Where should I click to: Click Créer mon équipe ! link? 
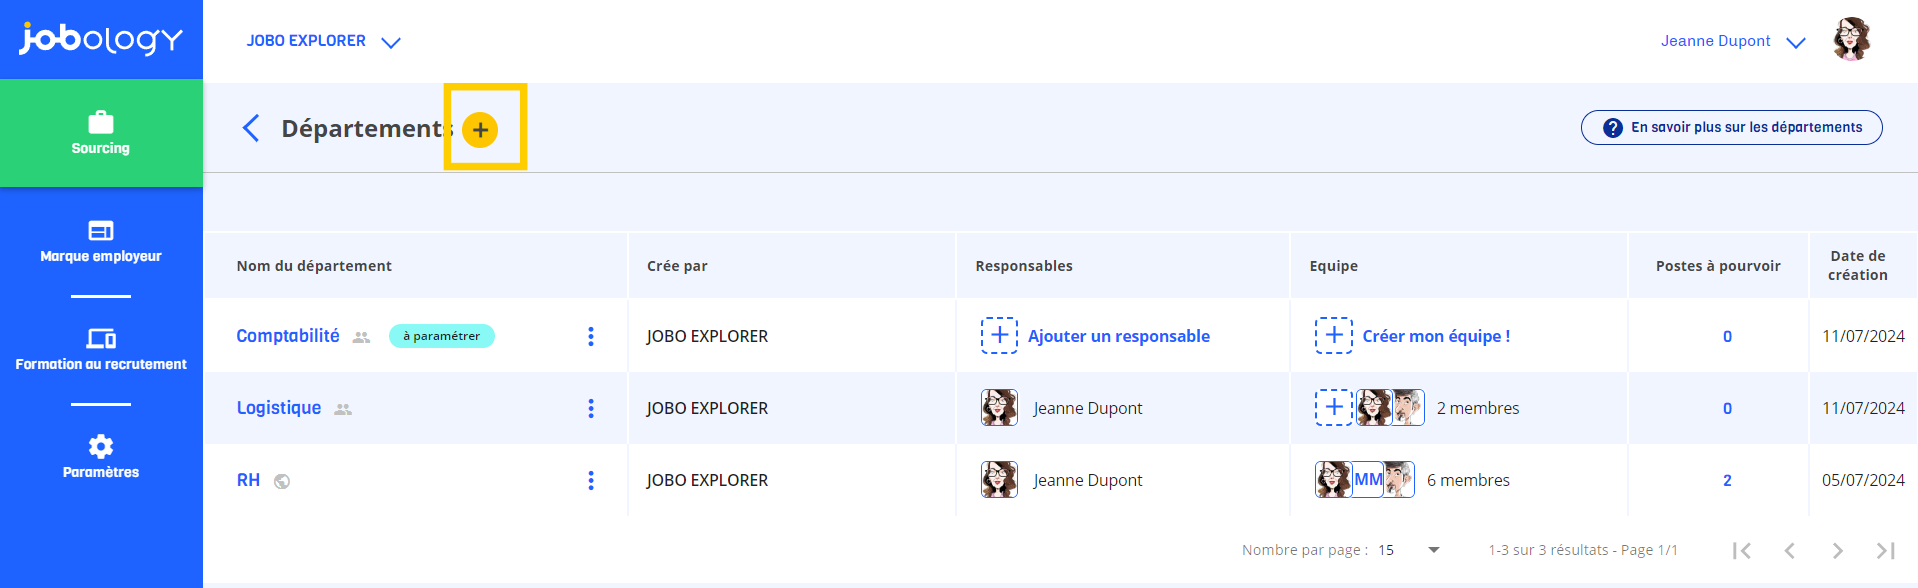[1436, 336]
